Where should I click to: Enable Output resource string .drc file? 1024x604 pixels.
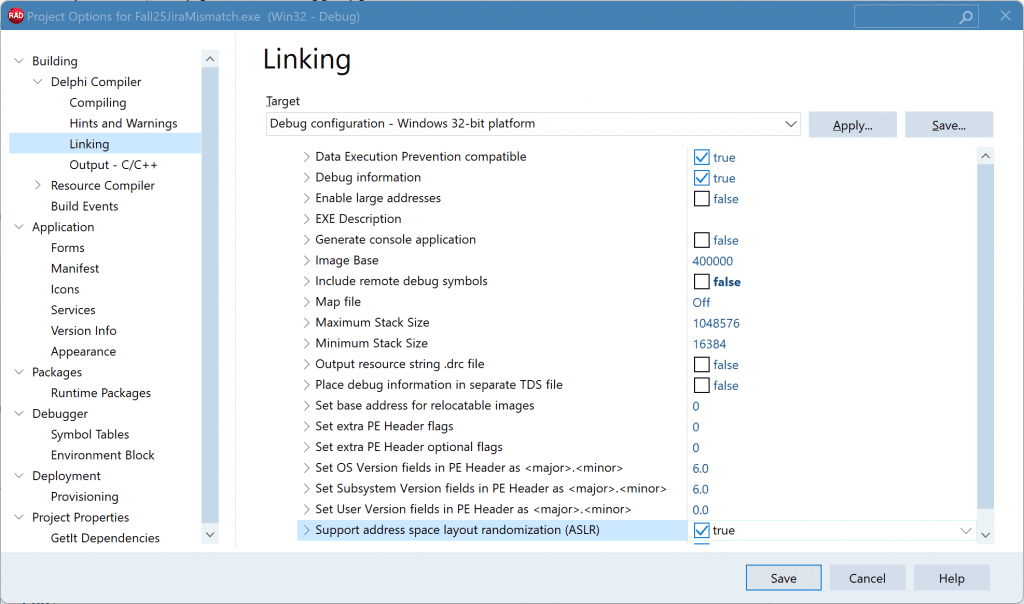coord(701,364)
